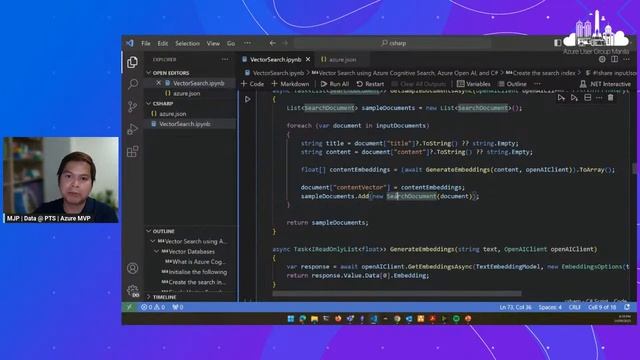Click 'Ln 73, Col 36' in status bar

(x=515, y=307)
